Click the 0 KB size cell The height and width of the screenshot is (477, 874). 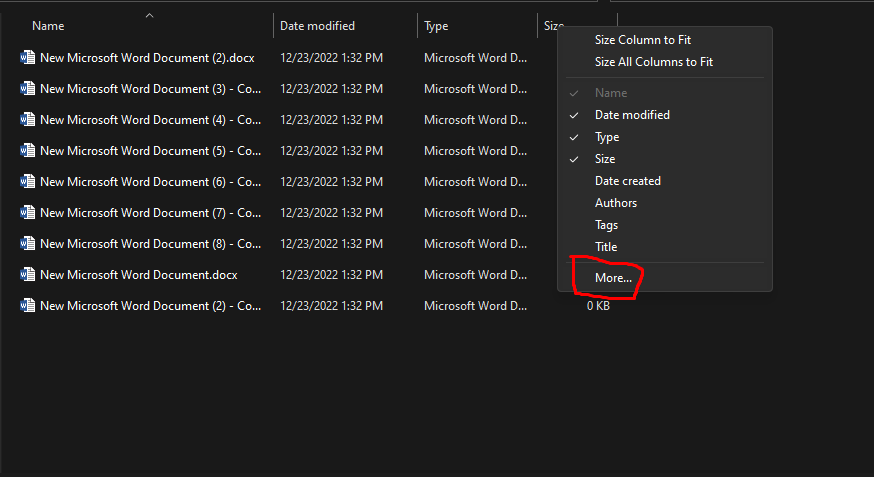click(598, 305)
